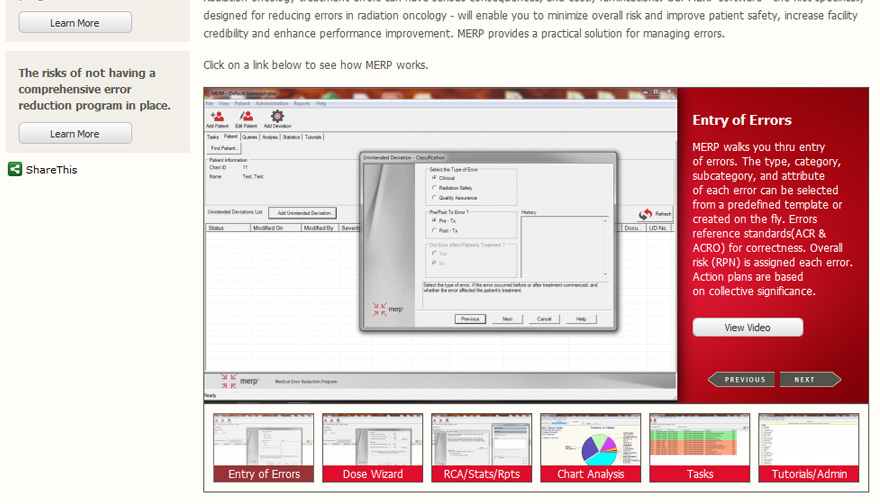Click the Add Patient icon in MERP

point(217,119)
